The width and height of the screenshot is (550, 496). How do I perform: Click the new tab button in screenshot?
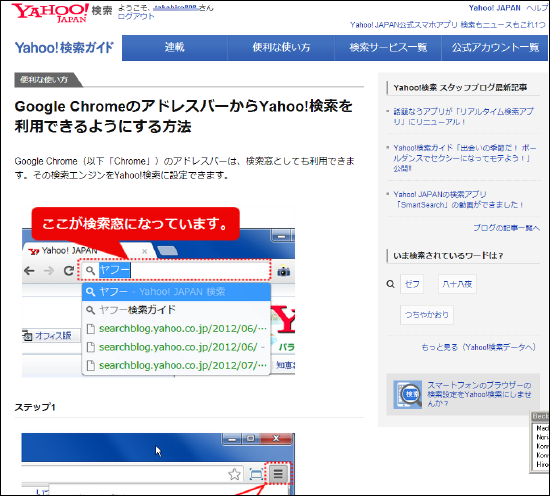coord(167,250)
